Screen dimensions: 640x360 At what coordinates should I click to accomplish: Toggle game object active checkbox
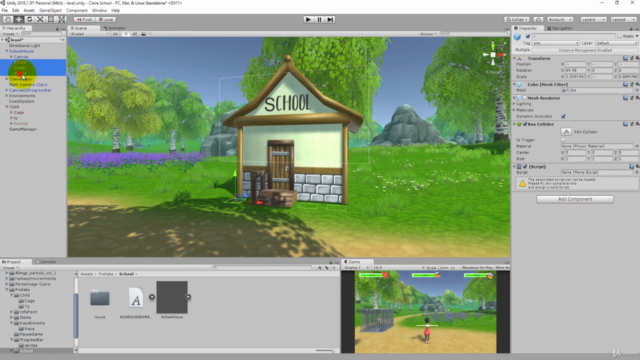(x=528, y=36)
